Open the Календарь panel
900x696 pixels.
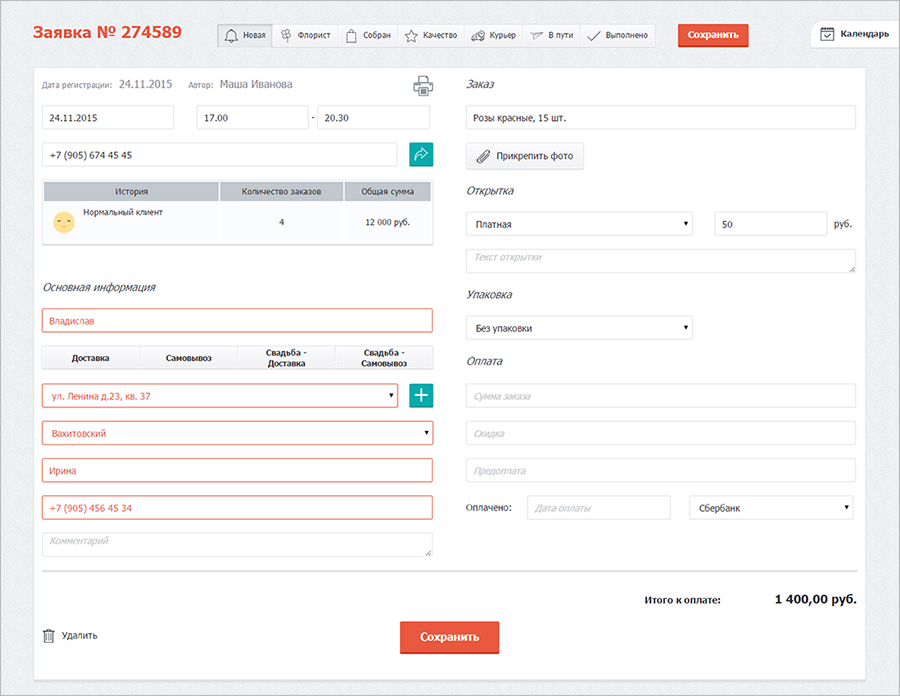coord(855,34)
